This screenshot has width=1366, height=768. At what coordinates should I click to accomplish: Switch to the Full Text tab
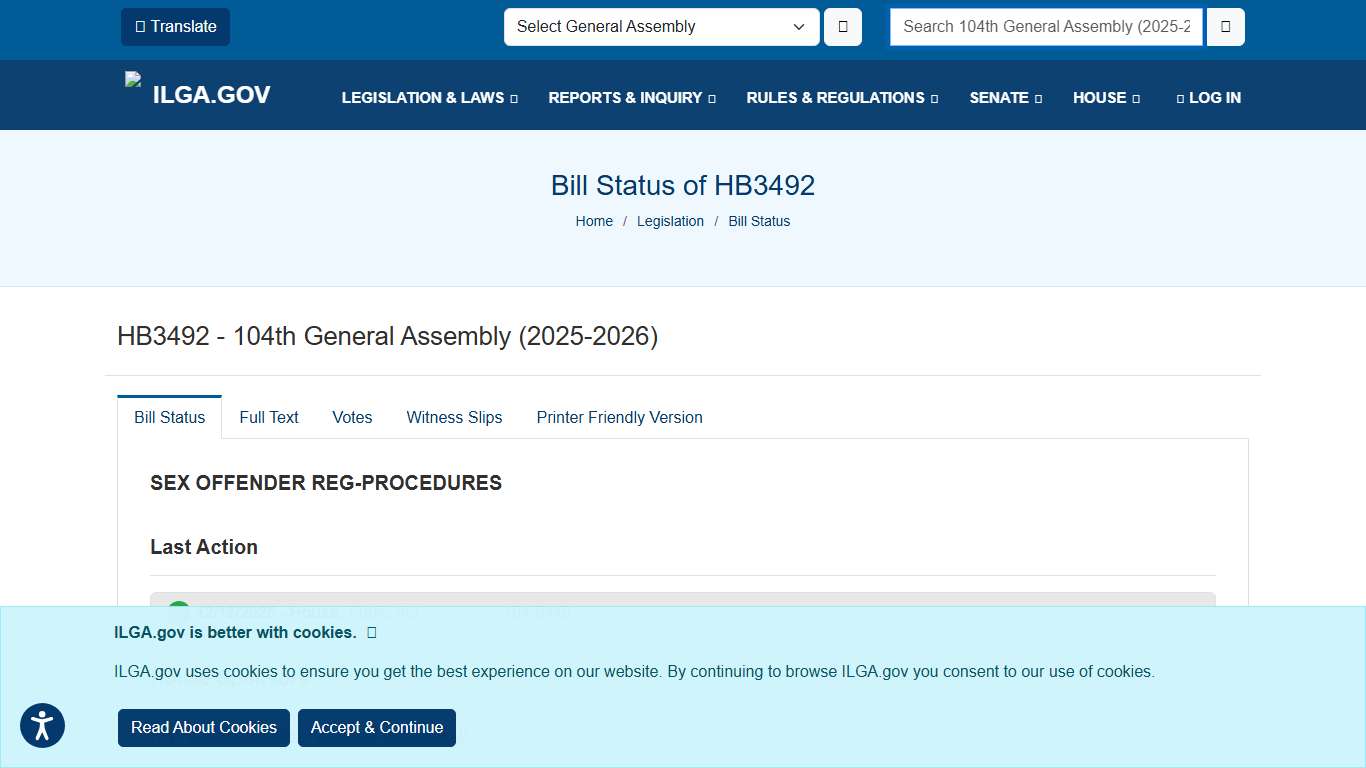[268, 417]
